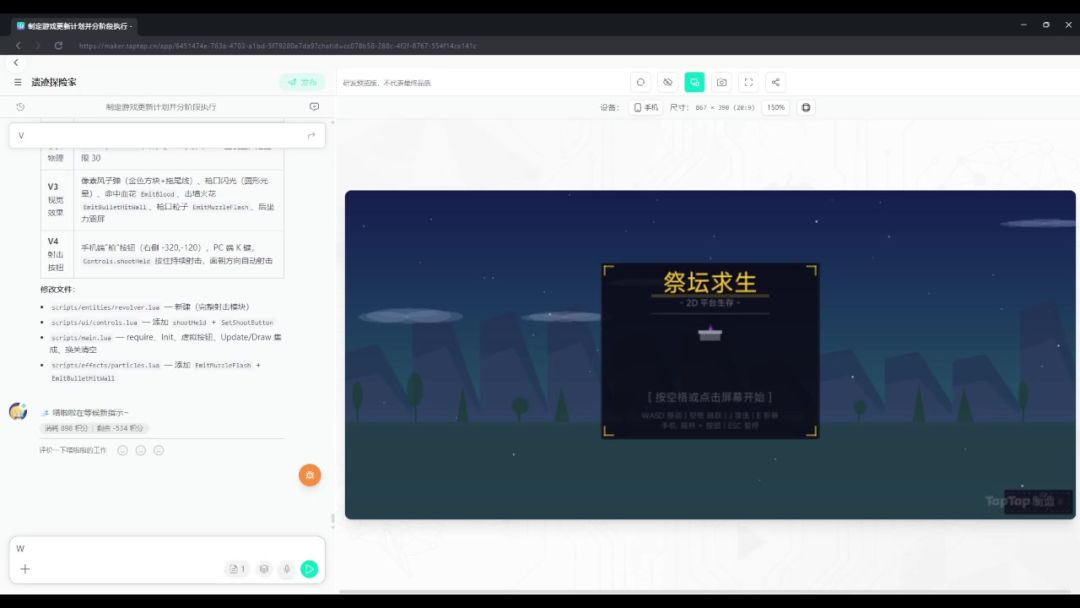The height and width of the screenshot is (608, 1080).
Task: Click the microphone voice input icon
Action: [x=286, y=569]
